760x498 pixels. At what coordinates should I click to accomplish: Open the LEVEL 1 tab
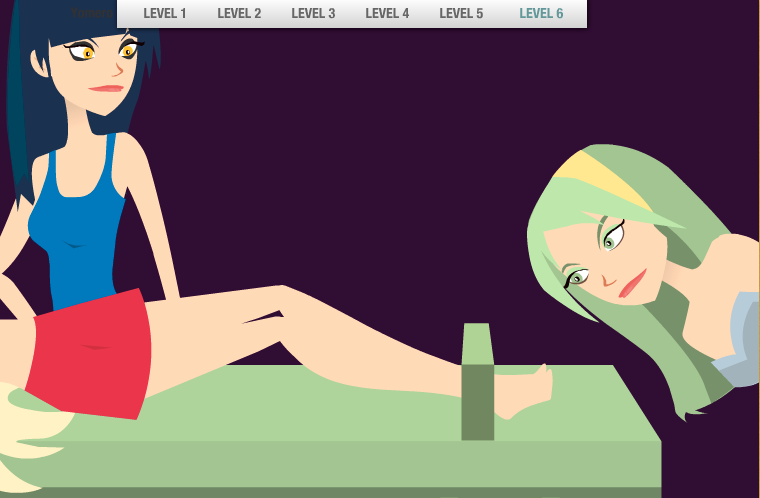pos(165,14)
